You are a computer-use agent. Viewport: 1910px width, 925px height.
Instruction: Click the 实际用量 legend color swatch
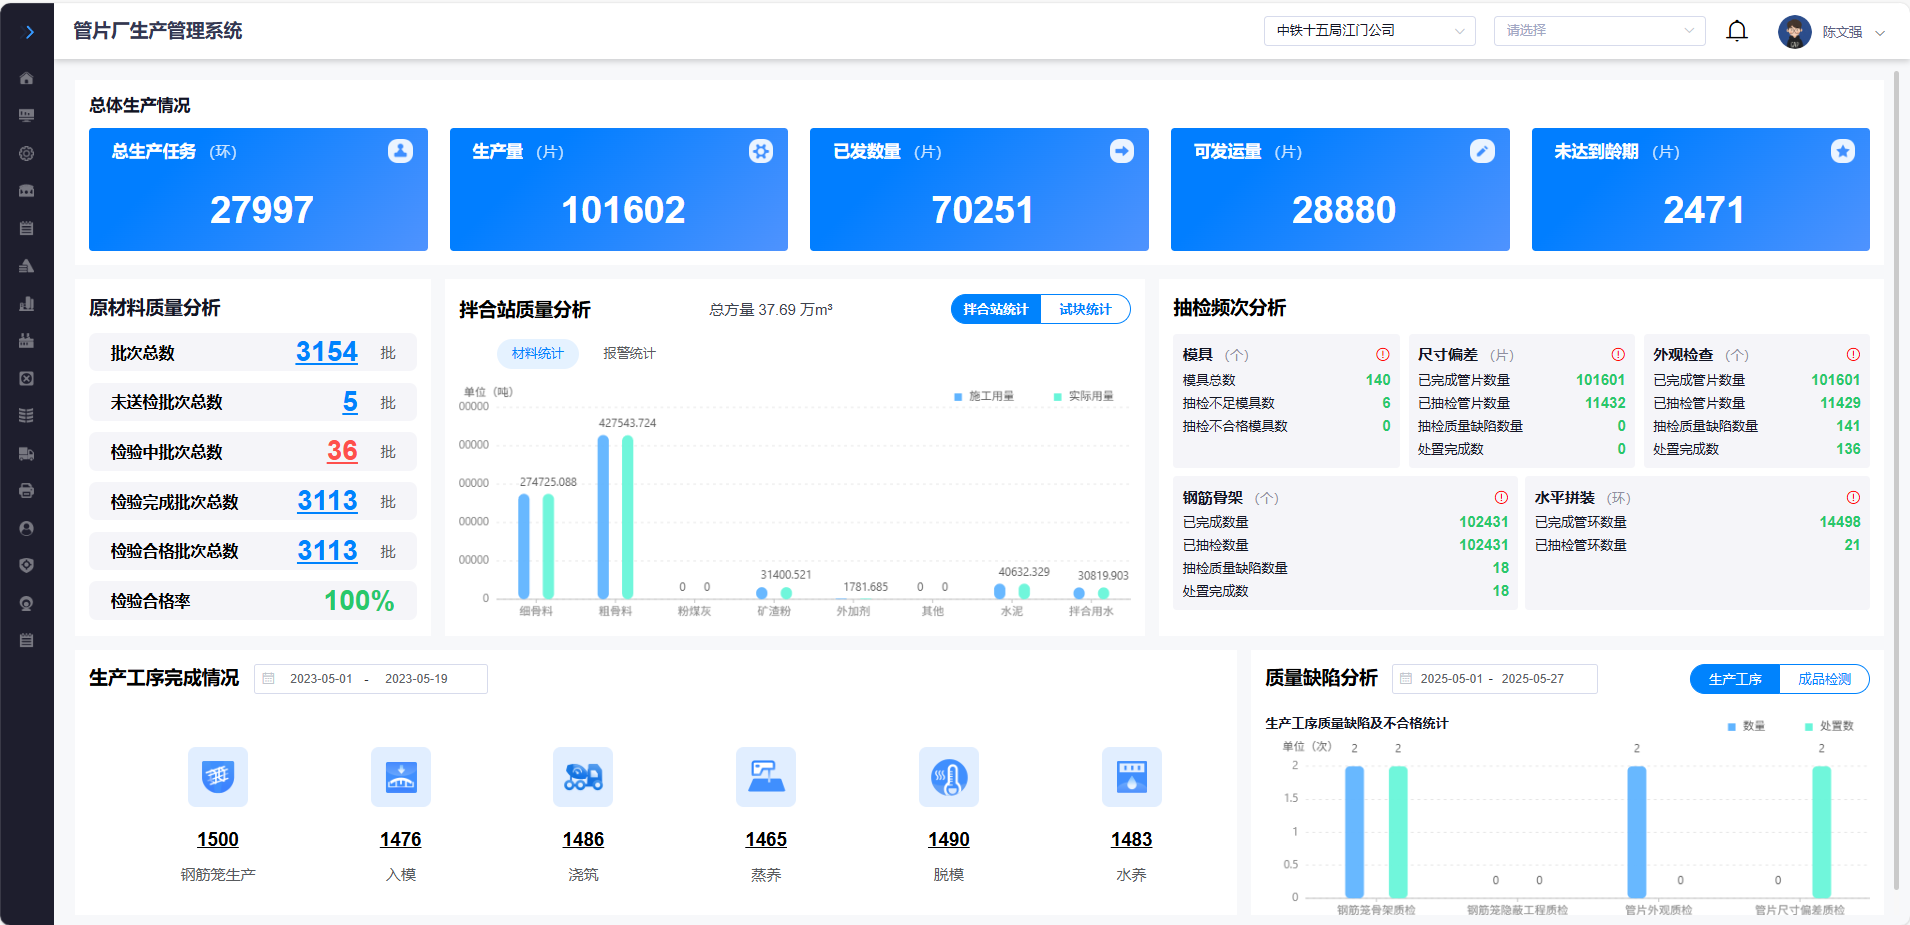tap(1057, 397)
